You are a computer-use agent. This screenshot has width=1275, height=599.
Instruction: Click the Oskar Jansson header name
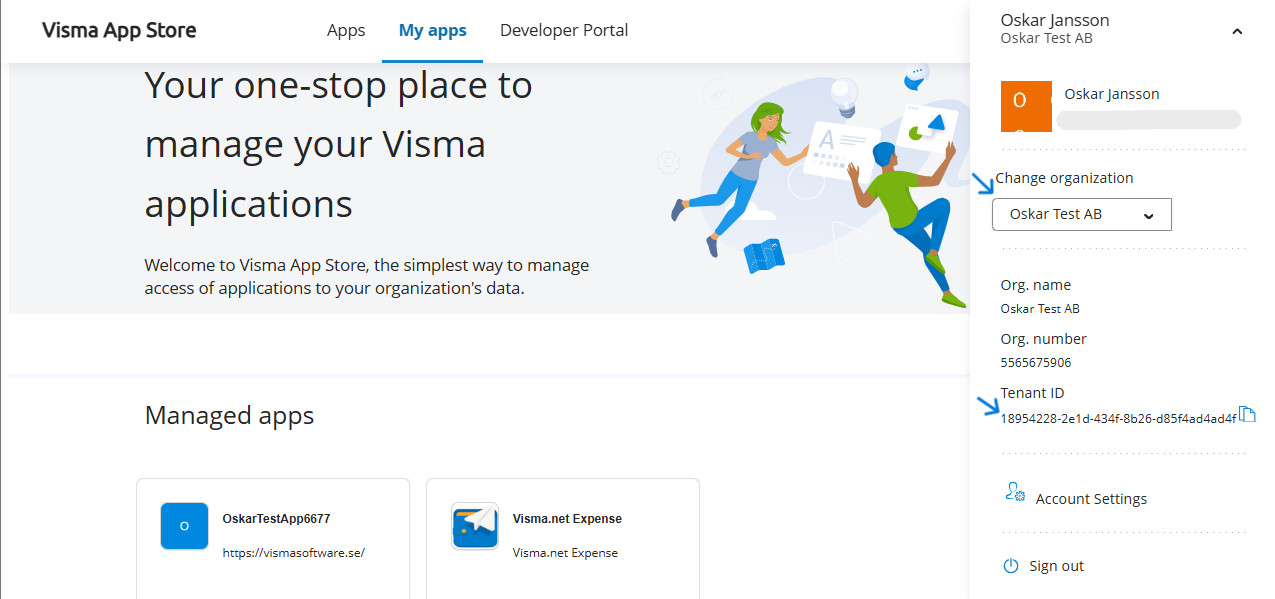tap(1055, 20)
